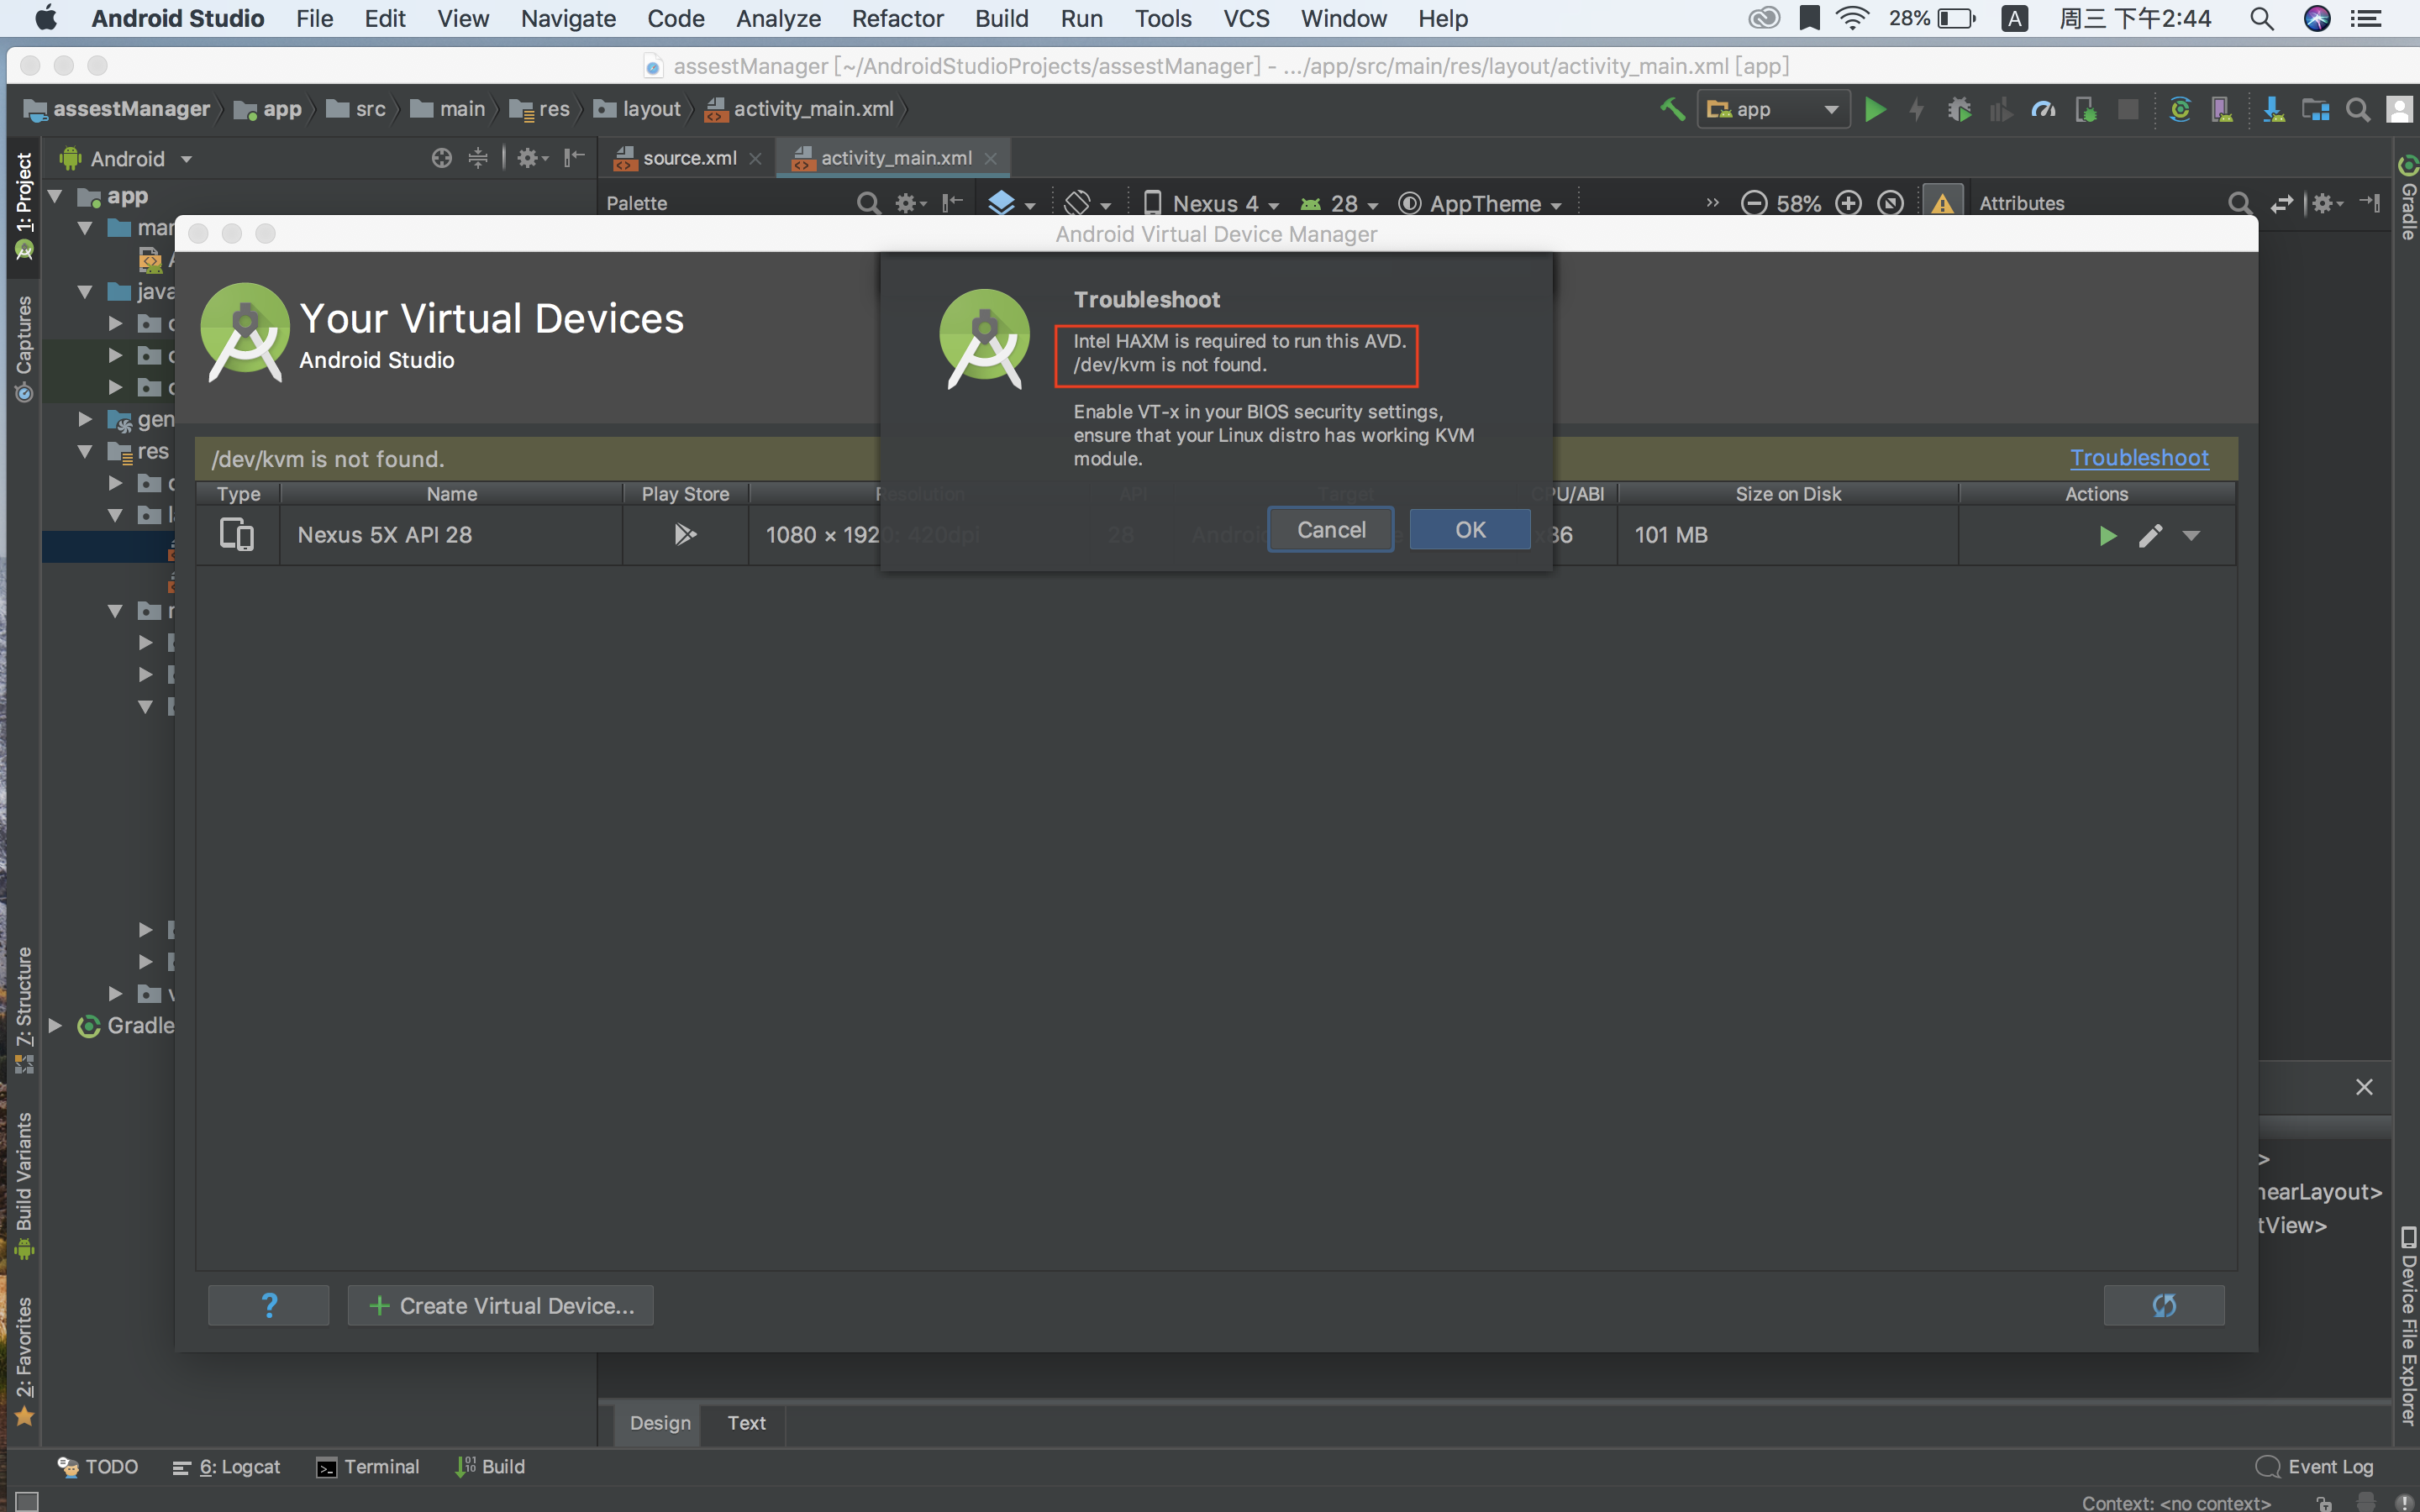
Task: Zoom in the design surface
Action: coord(1848,203)
